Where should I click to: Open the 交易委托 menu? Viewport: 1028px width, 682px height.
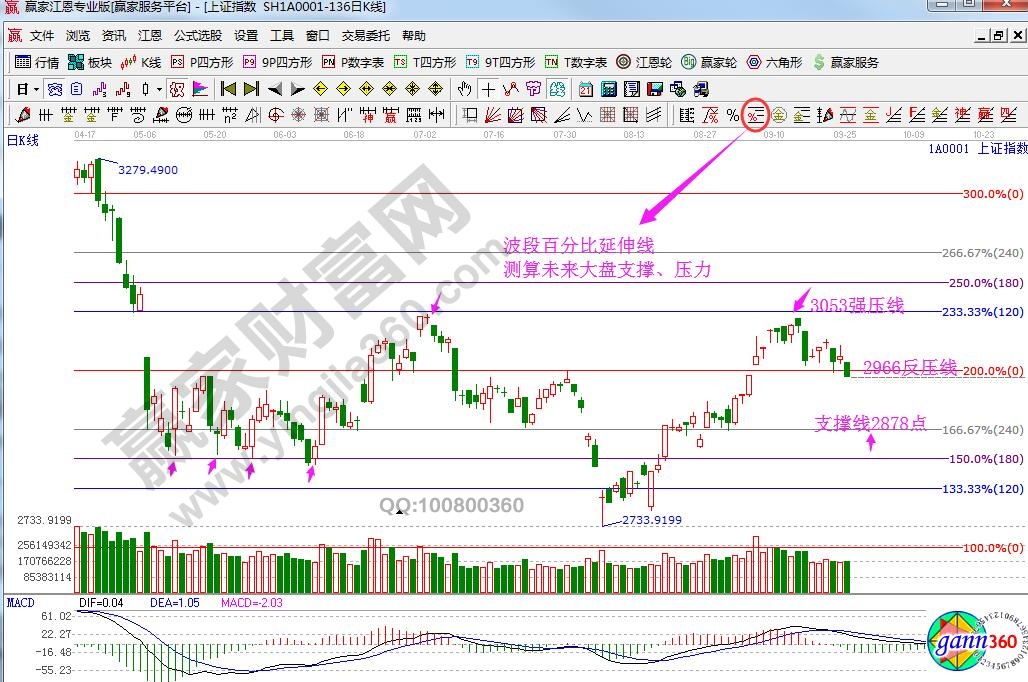pos(365,35)
